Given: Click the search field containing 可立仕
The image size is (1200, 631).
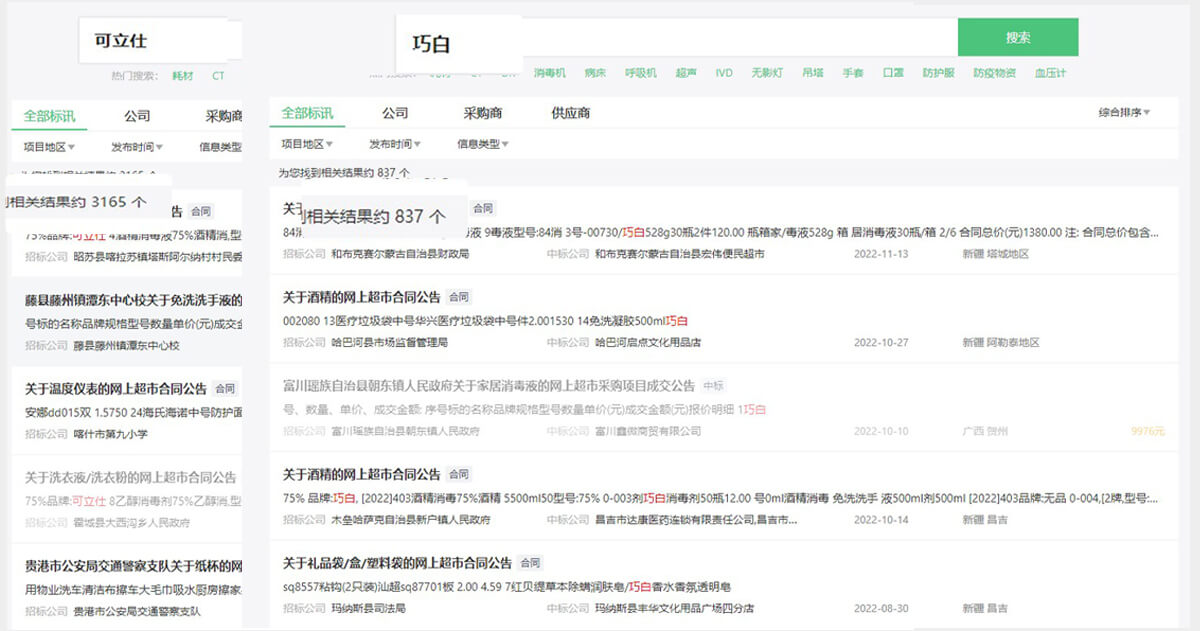Looking at the screenshot, I should [x=160, y=42].
